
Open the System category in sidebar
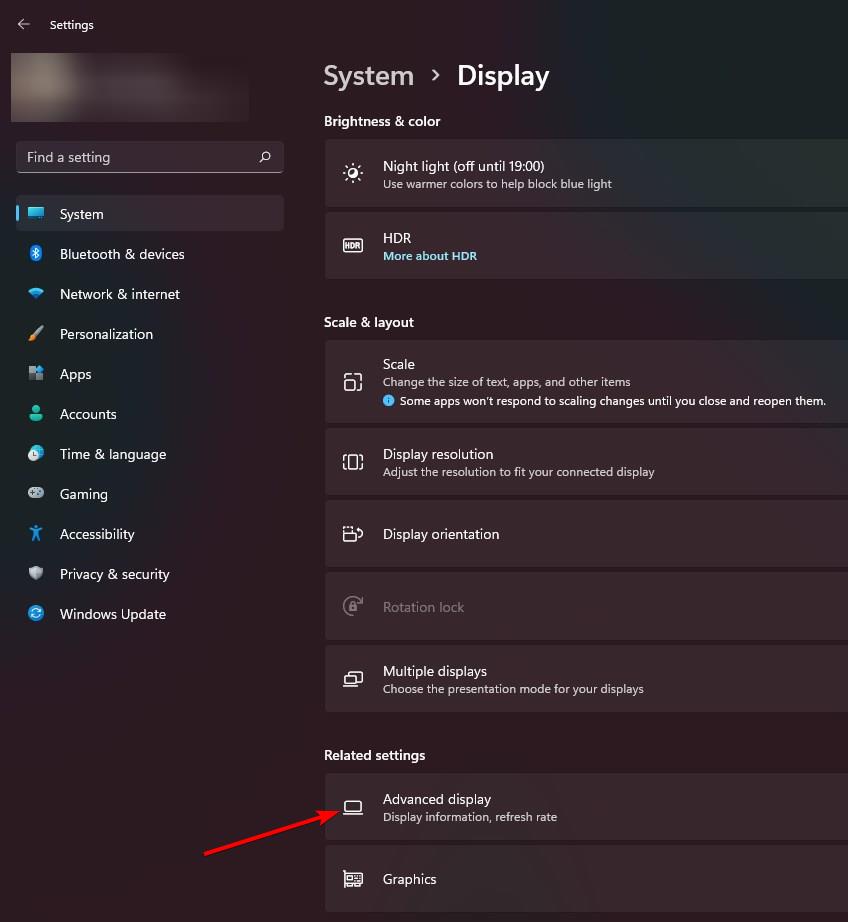tap(150, 213)
